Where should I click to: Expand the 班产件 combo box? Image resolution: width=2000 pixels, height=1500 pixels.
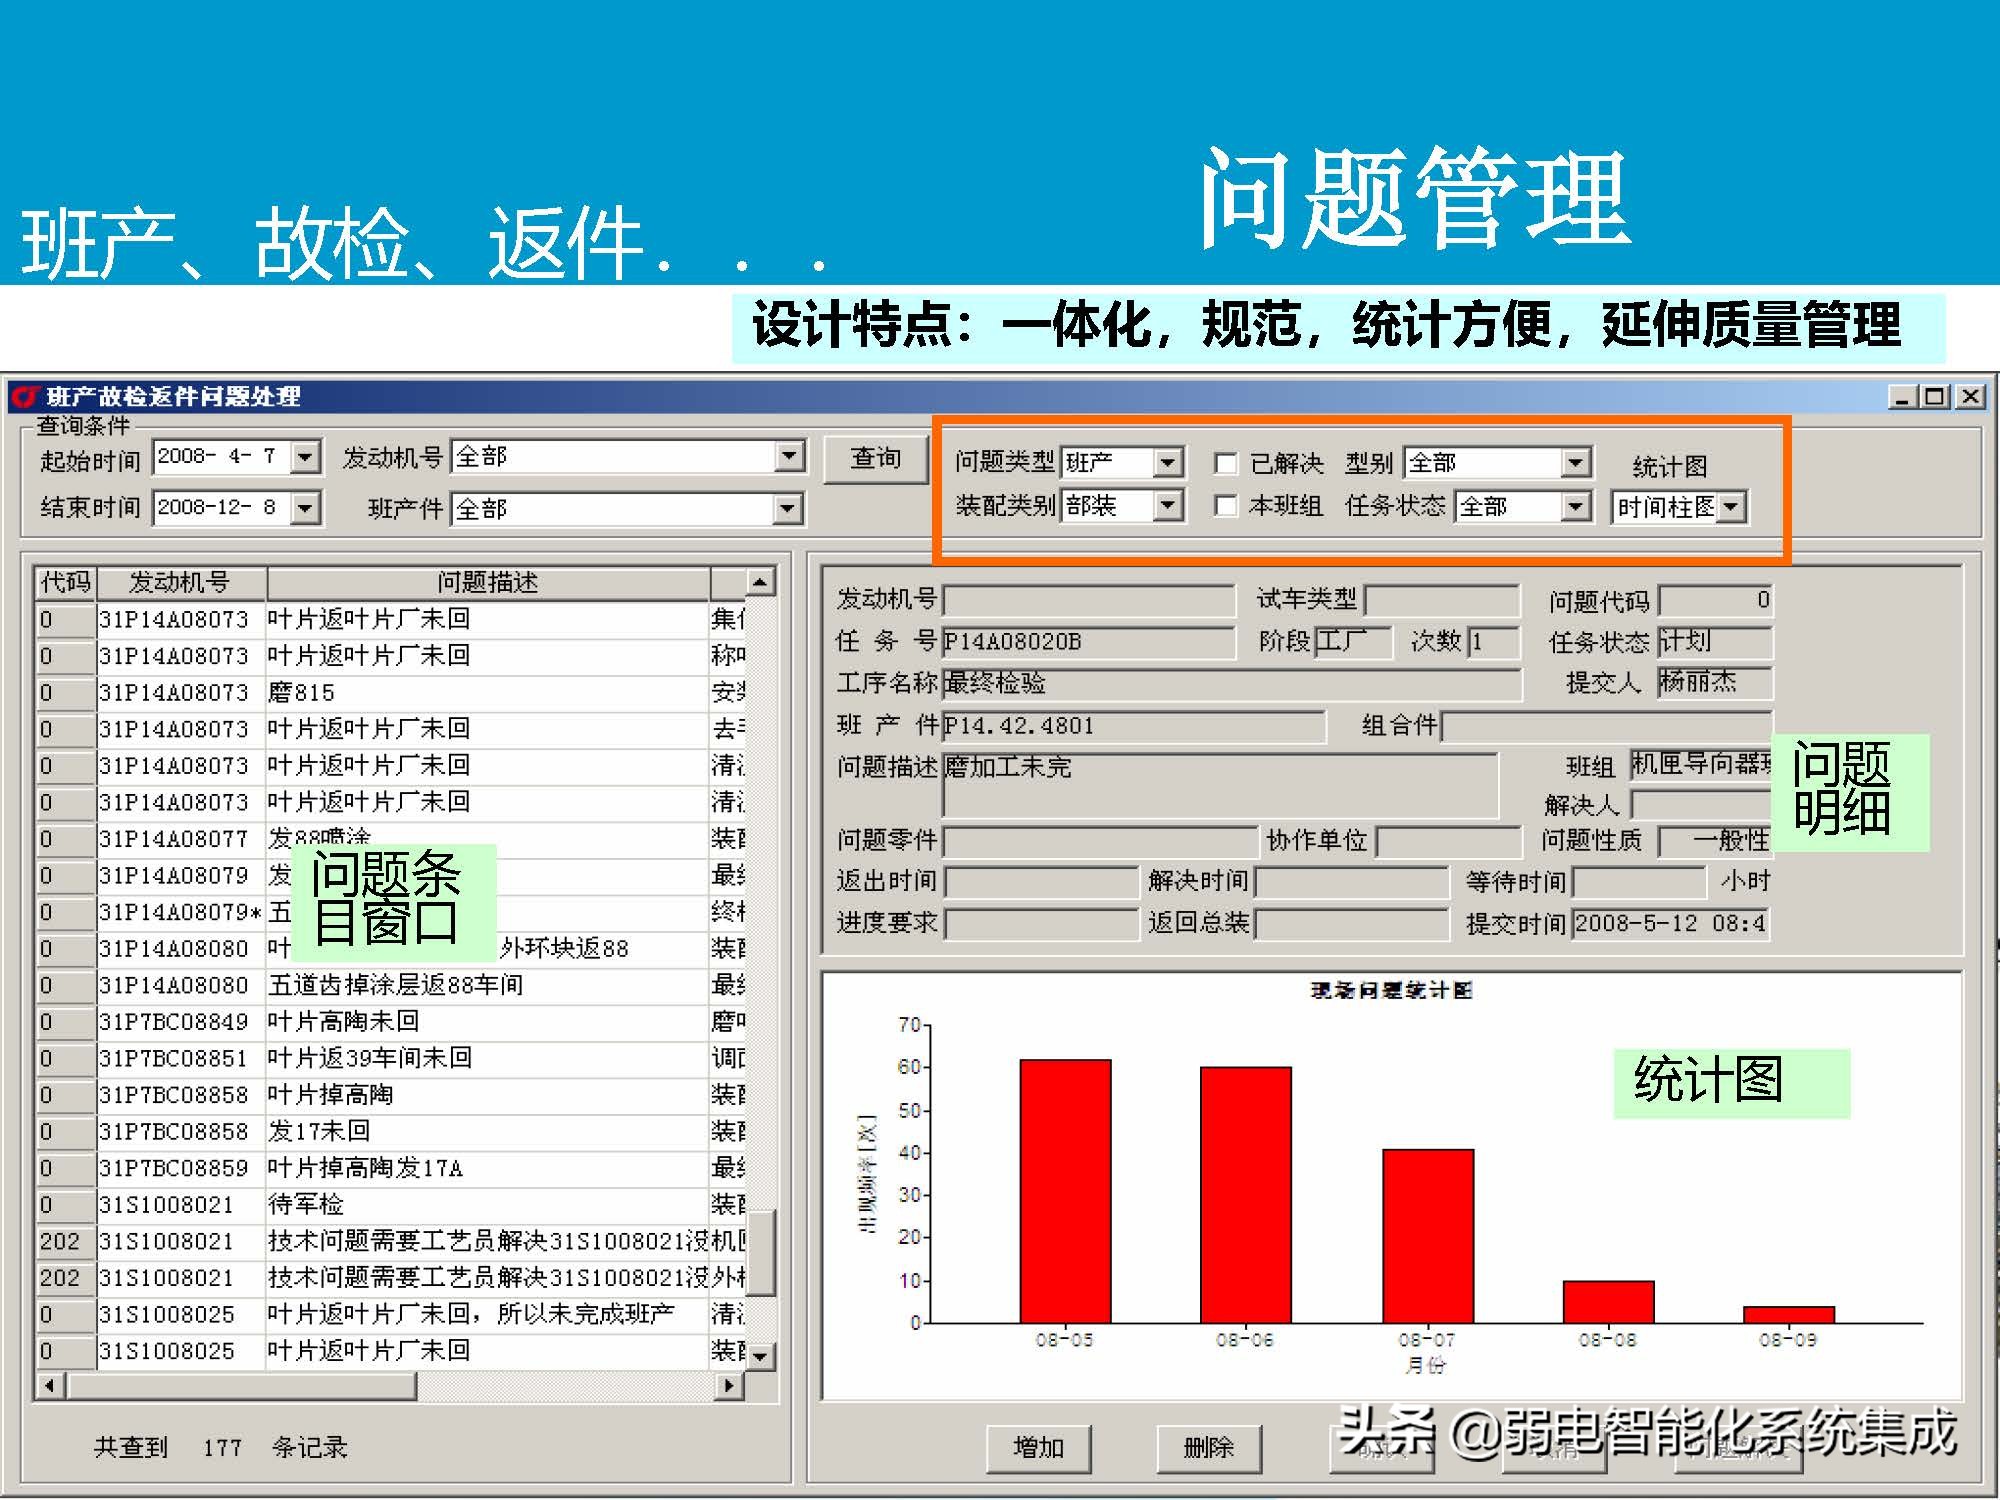[x=789, y=509]
